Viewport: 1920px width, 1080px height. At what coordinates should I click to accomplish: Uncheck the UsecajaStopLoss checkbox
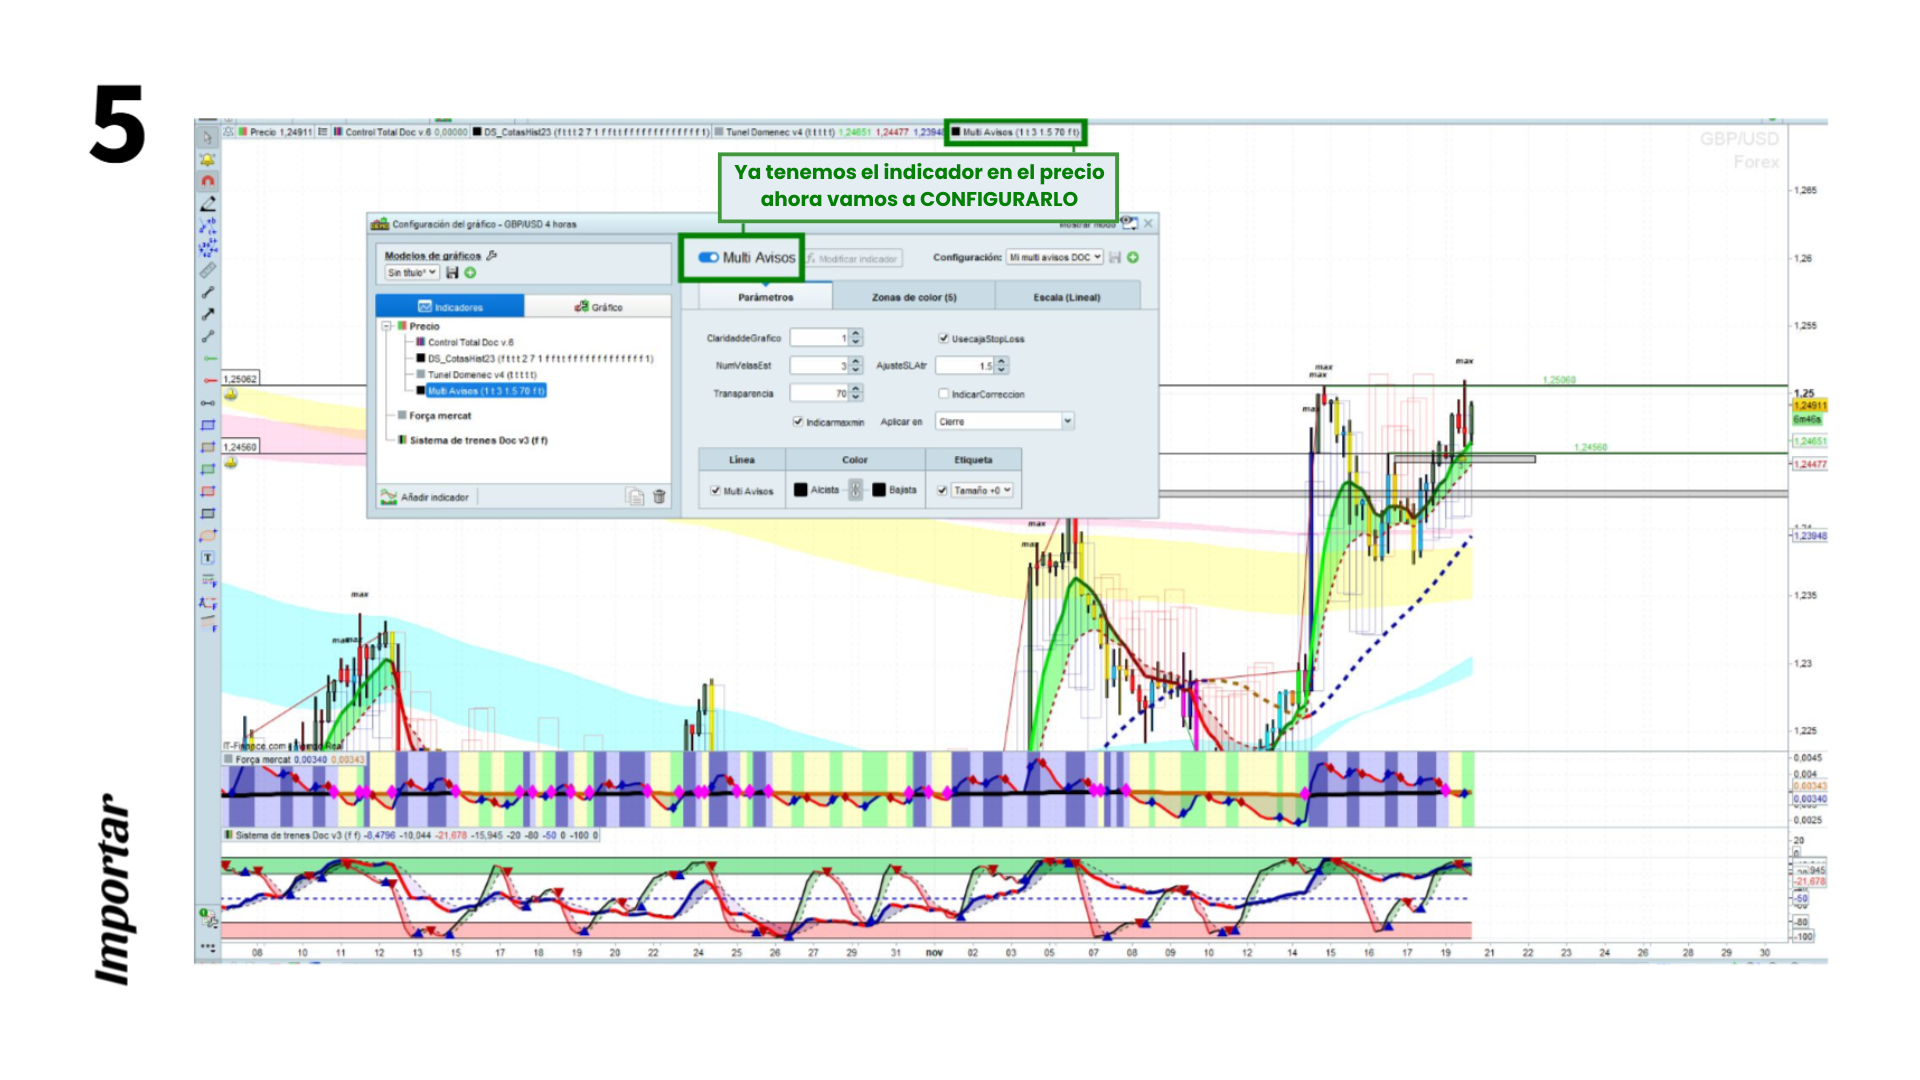coord(943,339)
